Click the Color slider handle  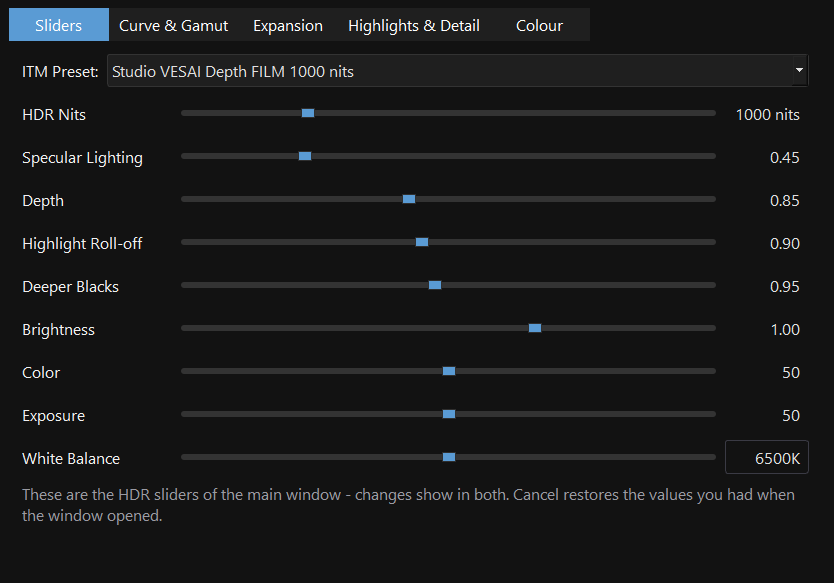[x=449, y=371]
